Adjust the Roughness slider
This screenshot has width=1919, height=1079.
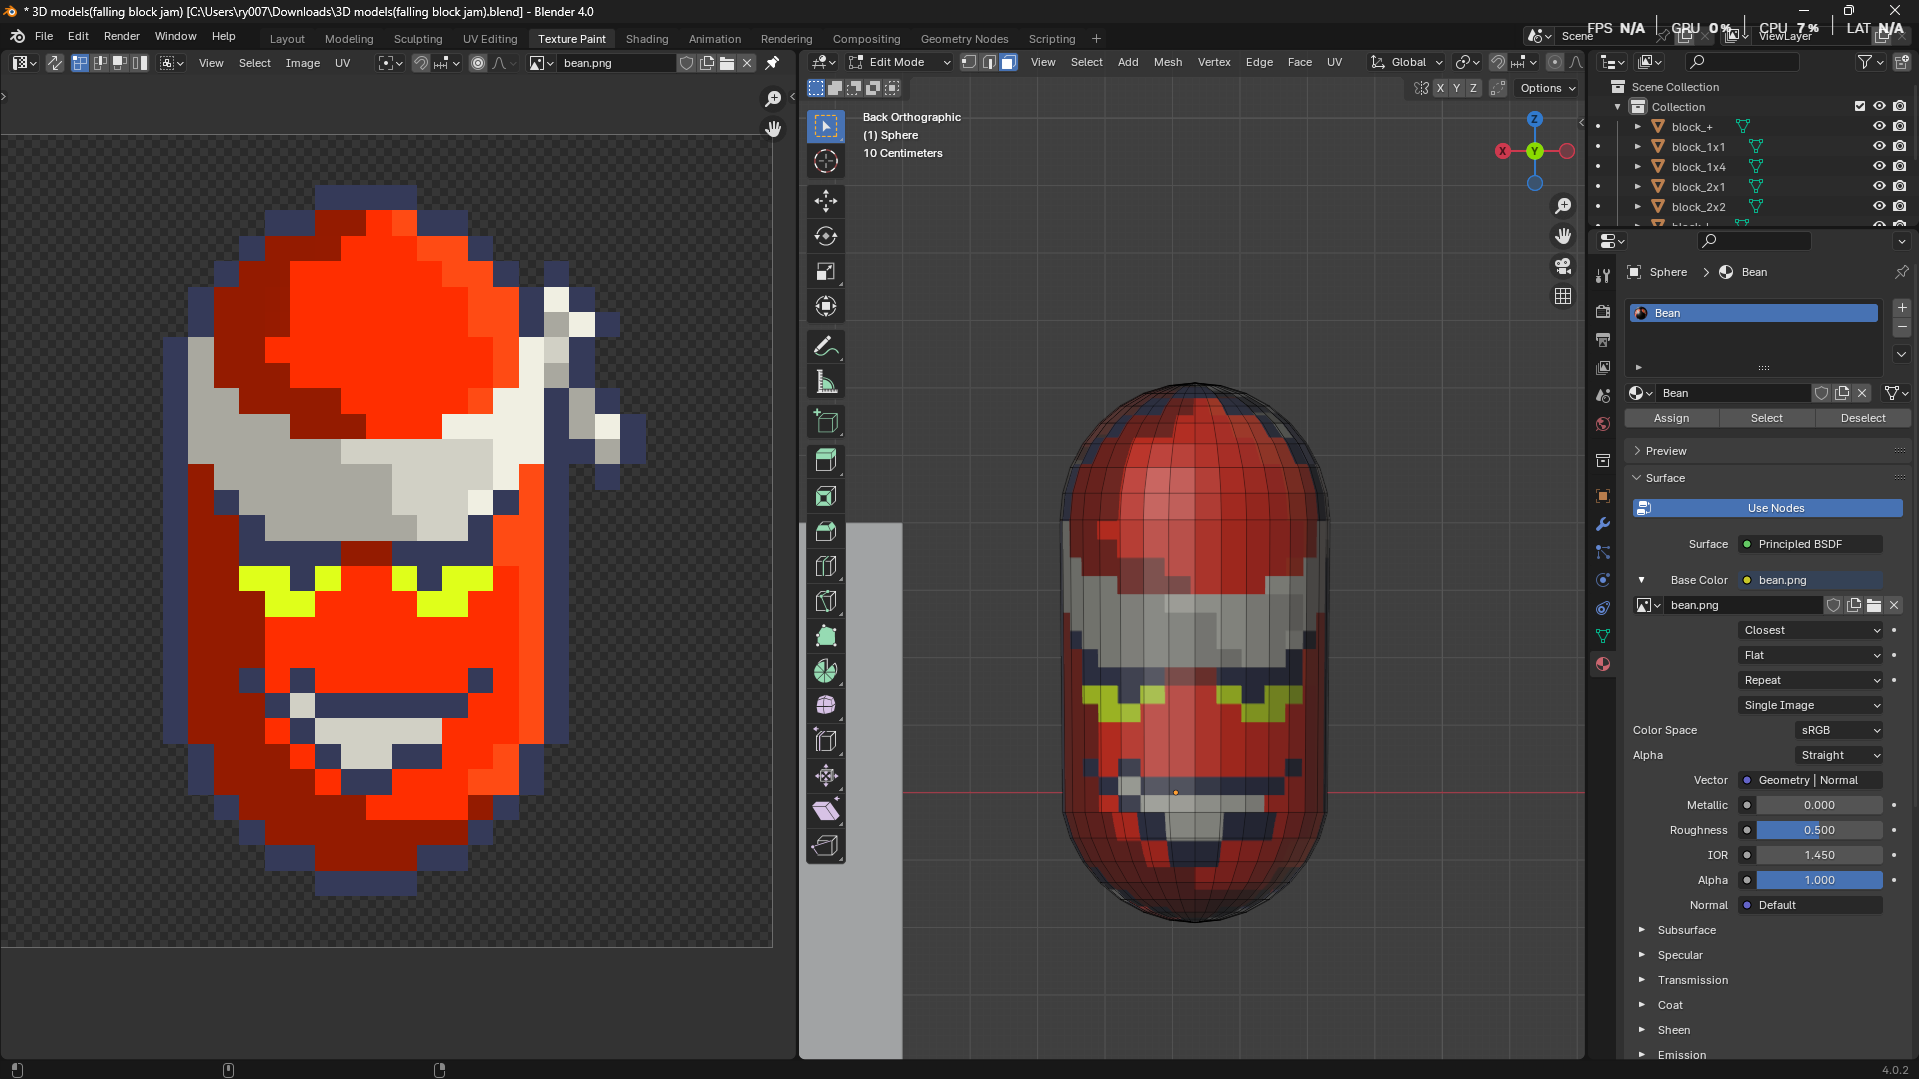coord(1818,830)
